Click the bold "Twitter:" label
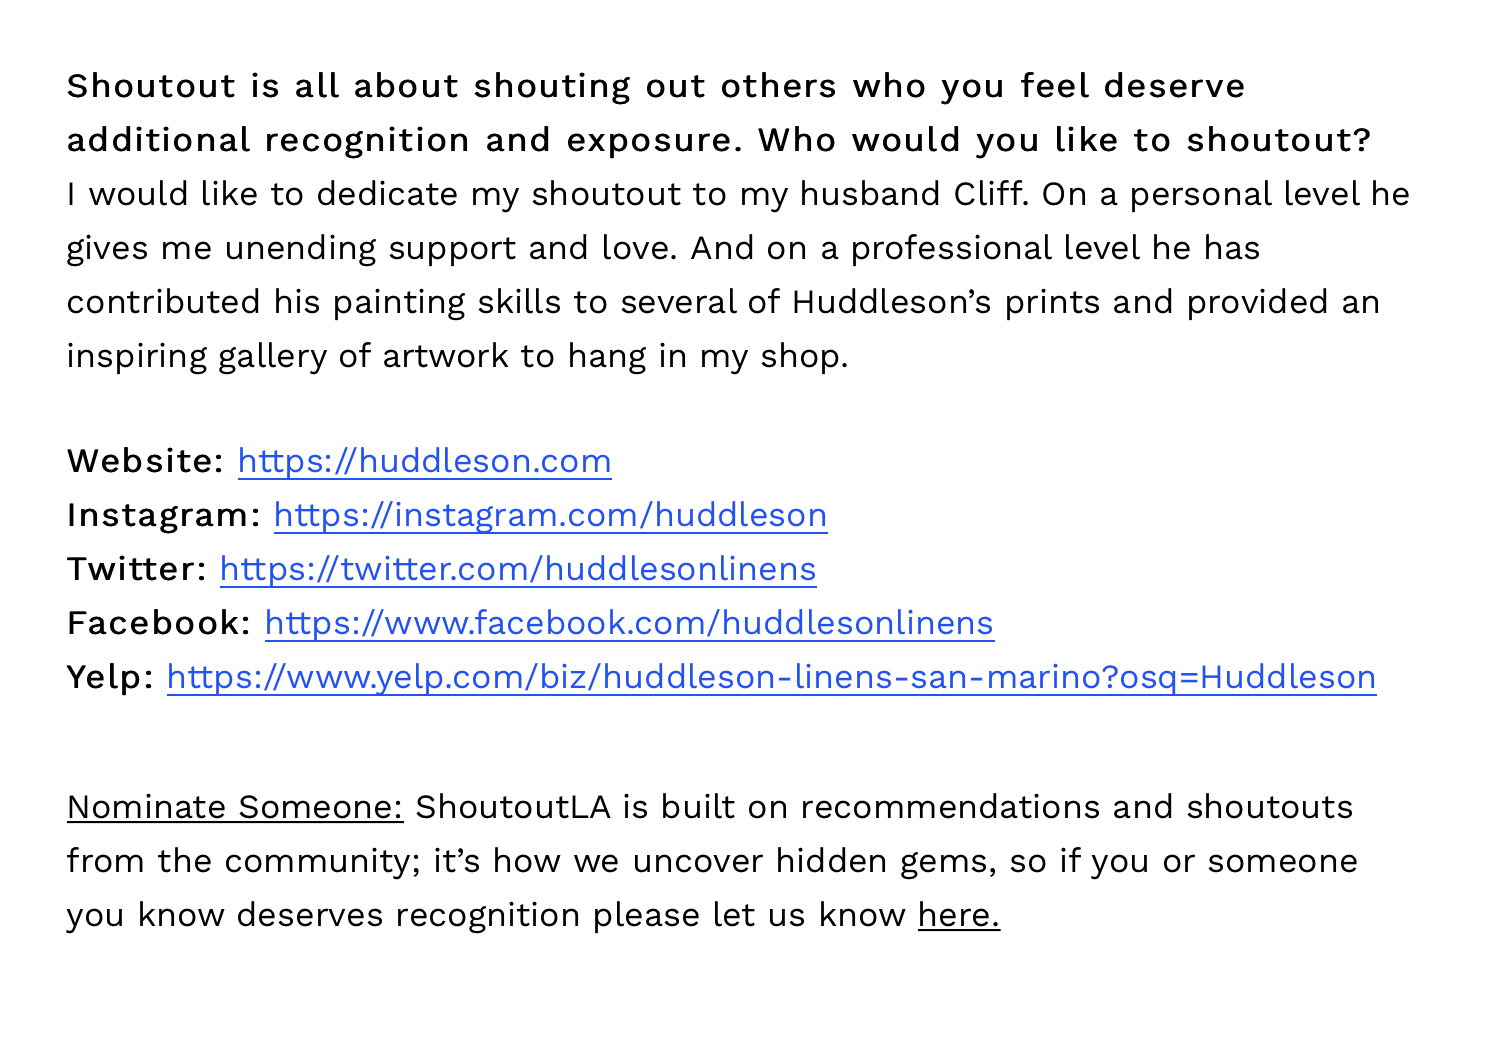This screenshot has width=1485, height=1051. coord(137,569)
